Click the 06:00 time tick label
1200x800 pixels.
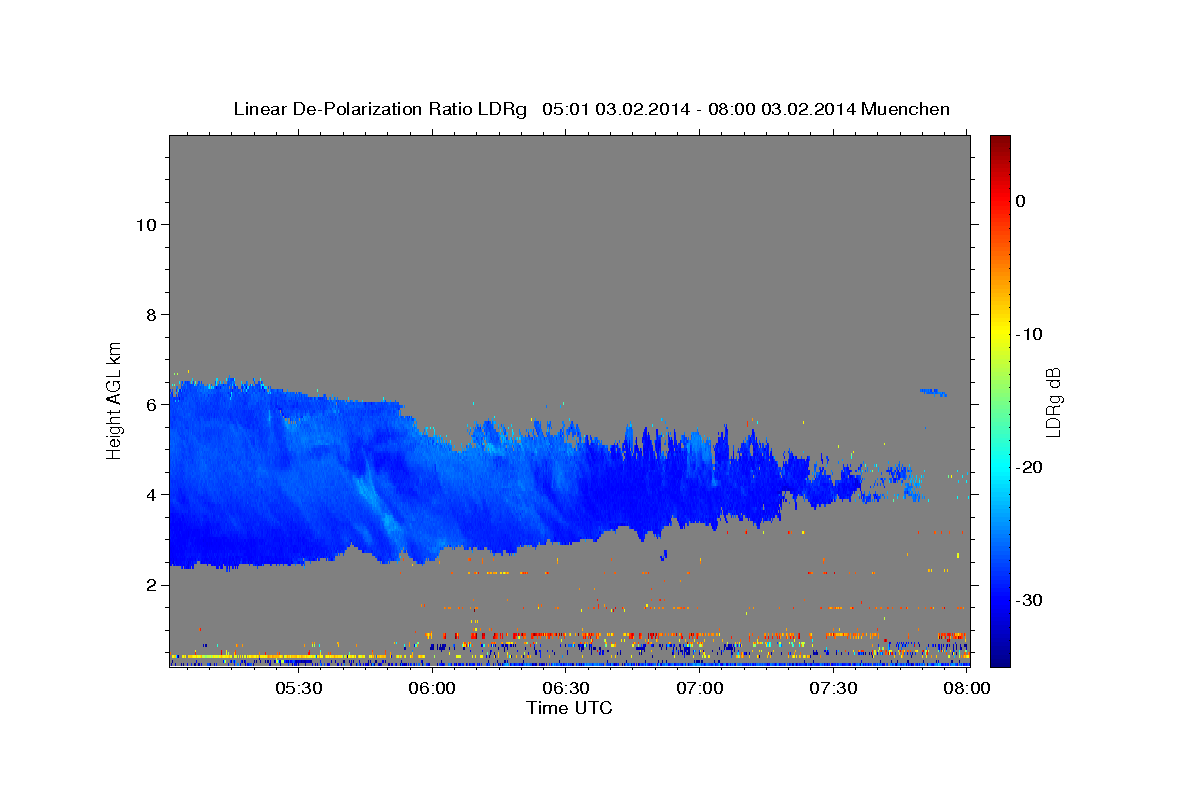(x=432, y=688)
